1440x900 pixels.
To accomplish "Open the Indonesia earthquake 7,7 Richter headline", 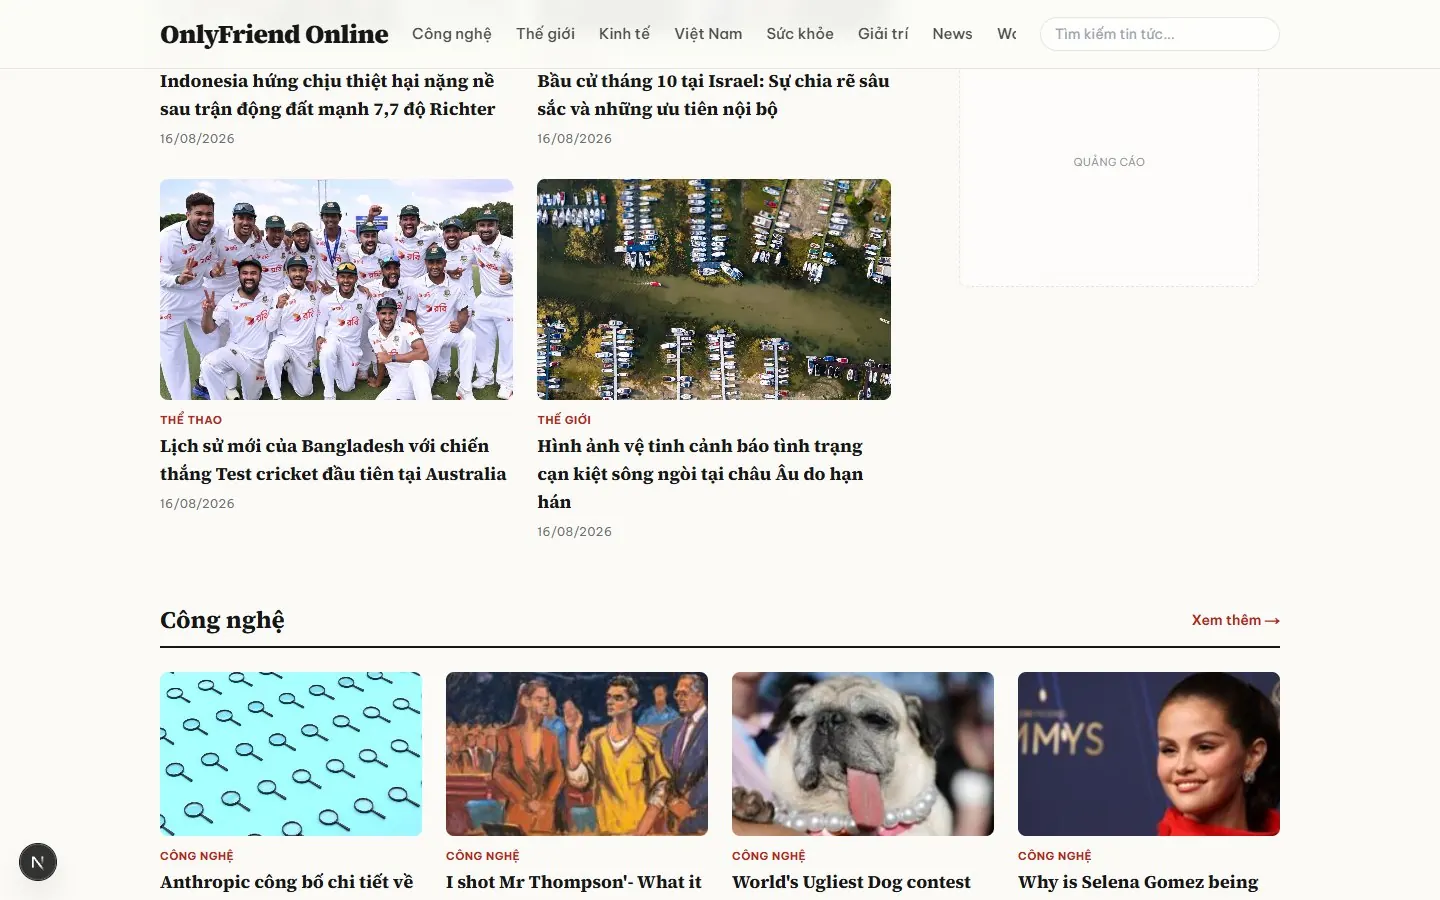I will [327, 95].
